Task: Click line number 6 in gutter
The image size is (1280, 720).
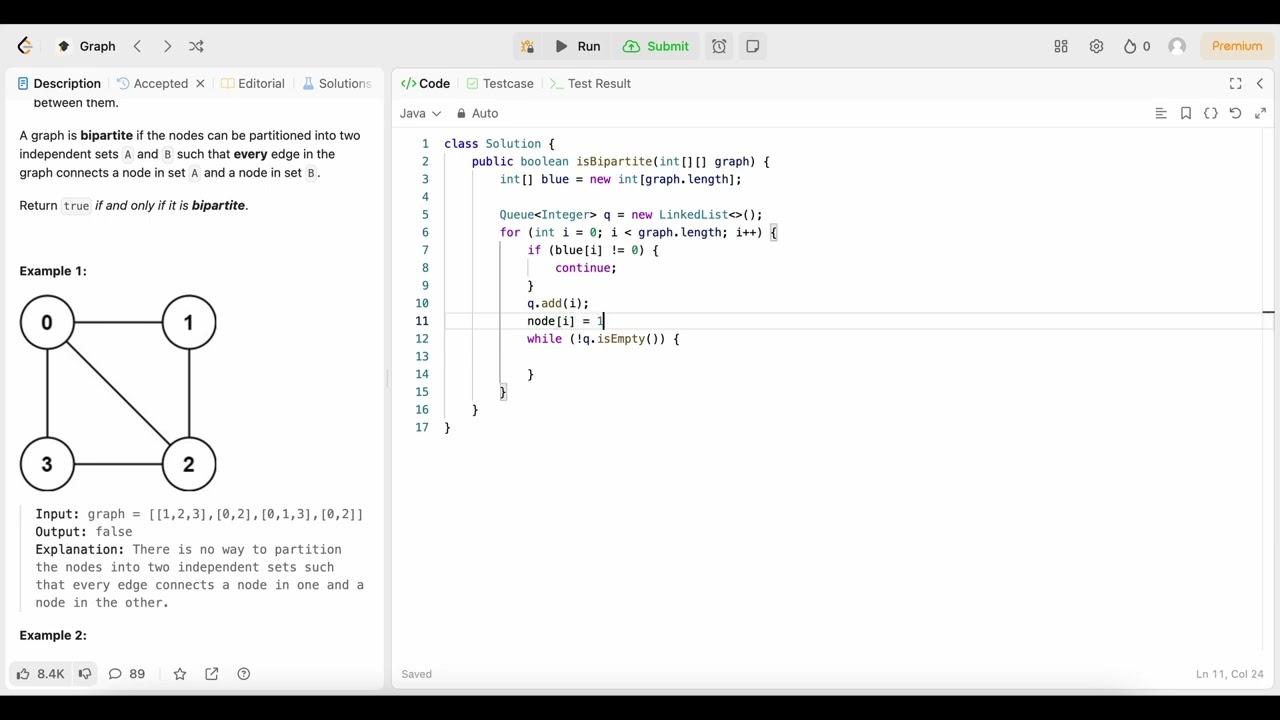Action: point(425,232)
